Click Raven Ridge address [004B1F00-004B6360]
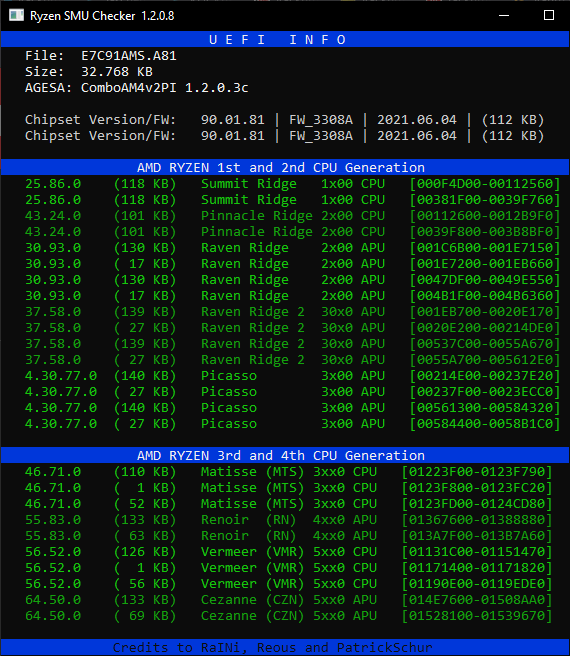The width and height of the screenshot is (570, 656). 485,295
